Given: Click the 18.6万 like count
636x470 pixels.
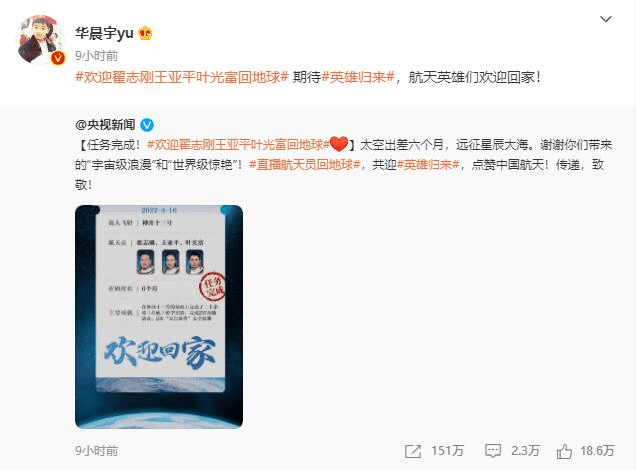Looking at the screenshot, I should click(597, 451).
